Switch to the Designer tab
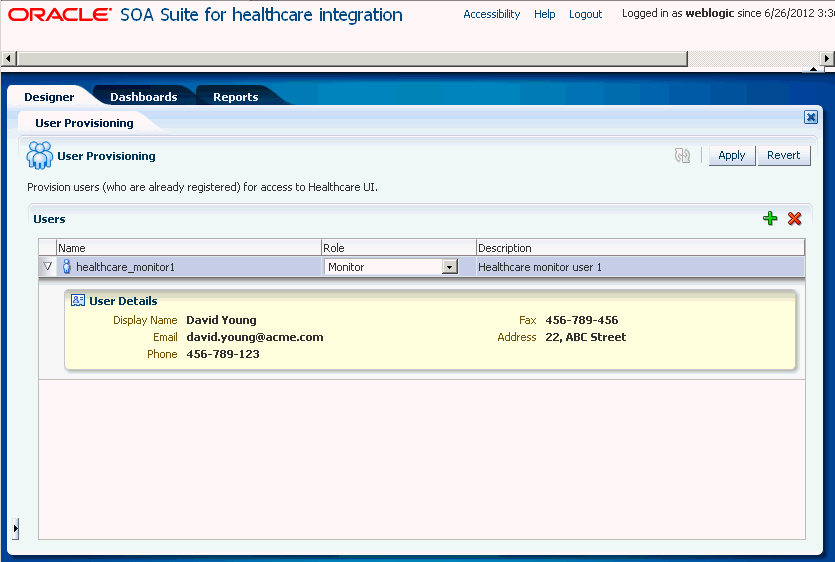The width and height of the screenshot is (835, 562). [49, 97]
